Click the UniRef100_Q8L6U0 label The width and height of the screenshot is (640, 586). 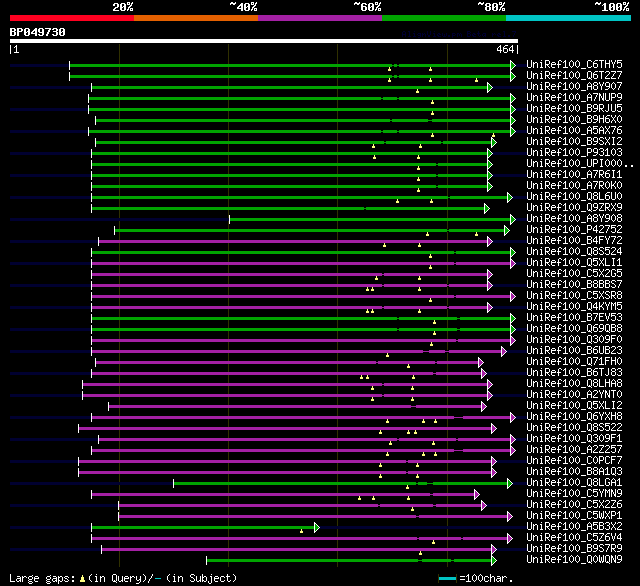pyautogui.click(x=574, y=197)
